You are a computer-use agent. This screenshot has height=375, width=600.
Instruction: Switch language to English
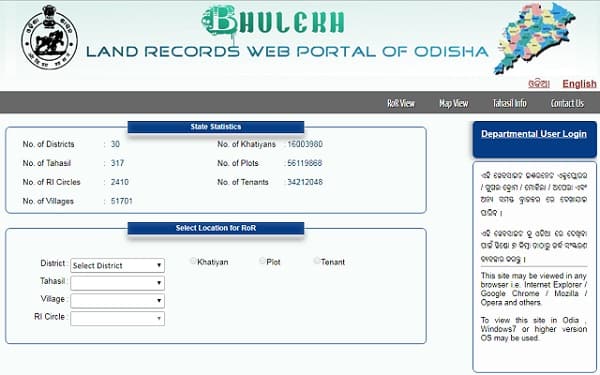579,84
